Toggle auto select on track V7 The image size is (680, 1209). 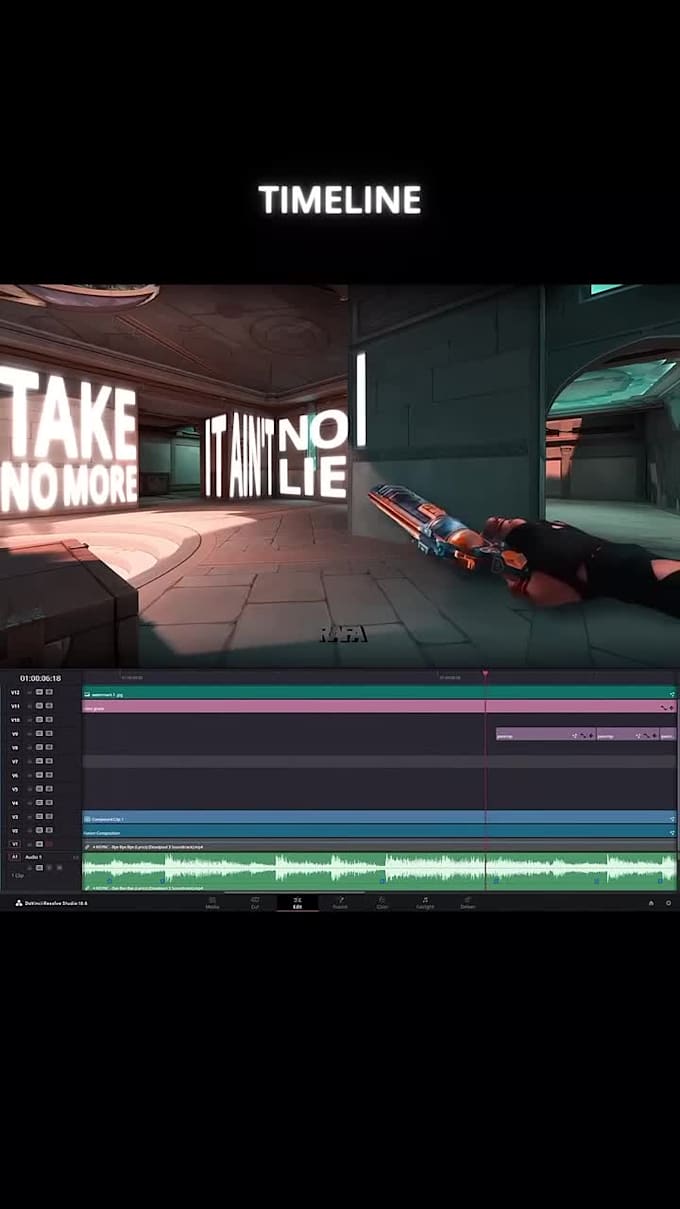coord(39,761)
